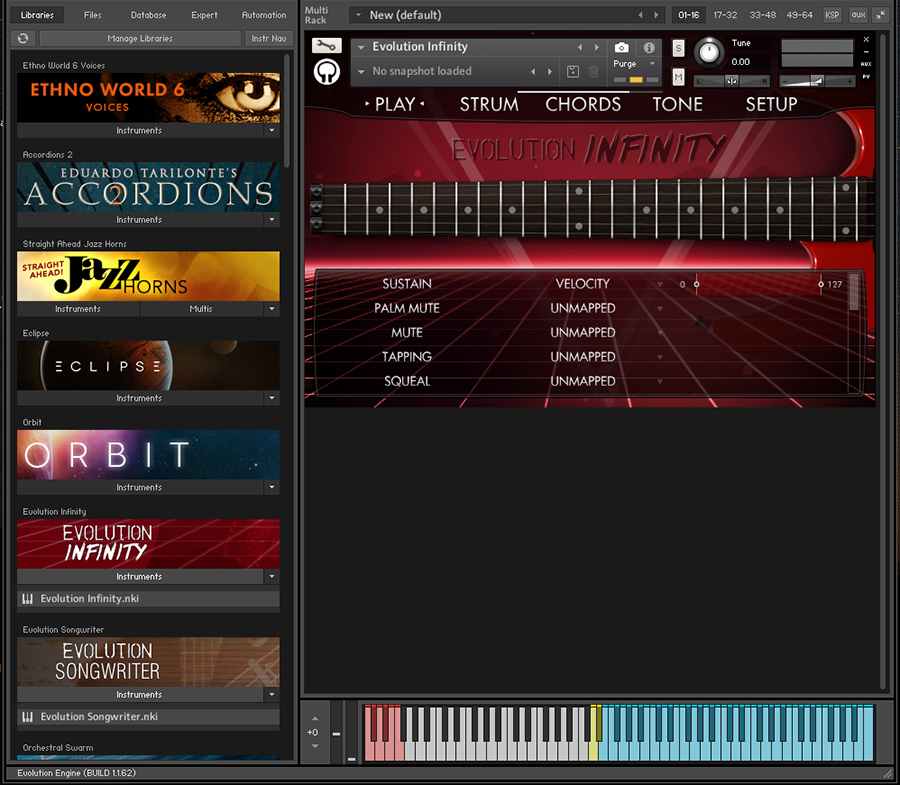Click the Sustain velocity lower handle at 0
The image size is (900, 785).
pyautogui.click(x=696, y=284)
